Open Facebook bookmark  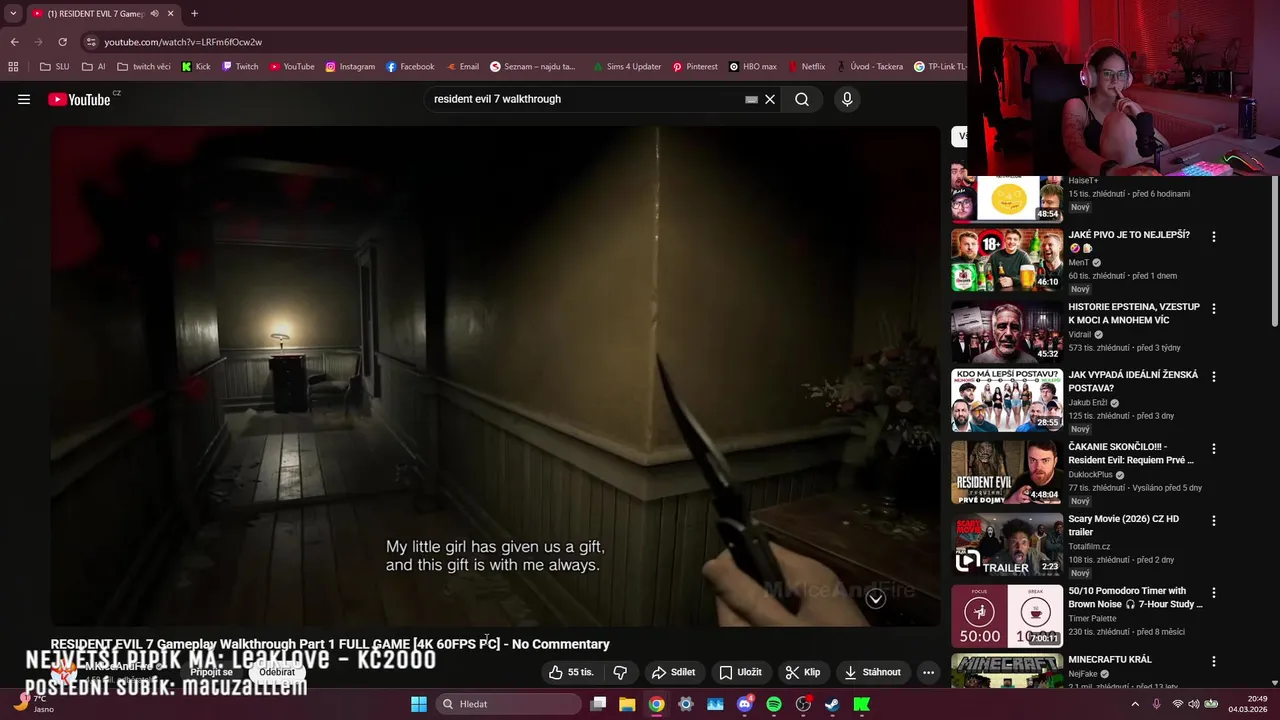[410, 67]
